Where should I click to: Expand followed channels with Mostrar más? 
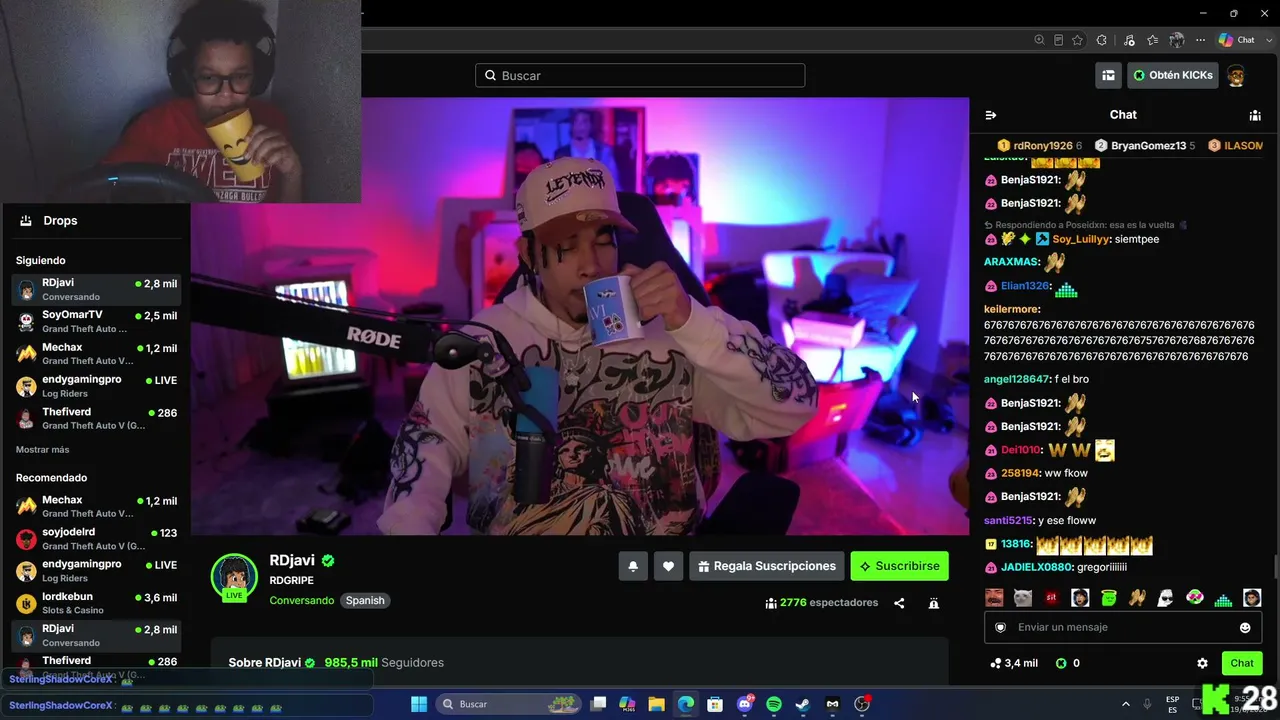(x=42, y=450)
